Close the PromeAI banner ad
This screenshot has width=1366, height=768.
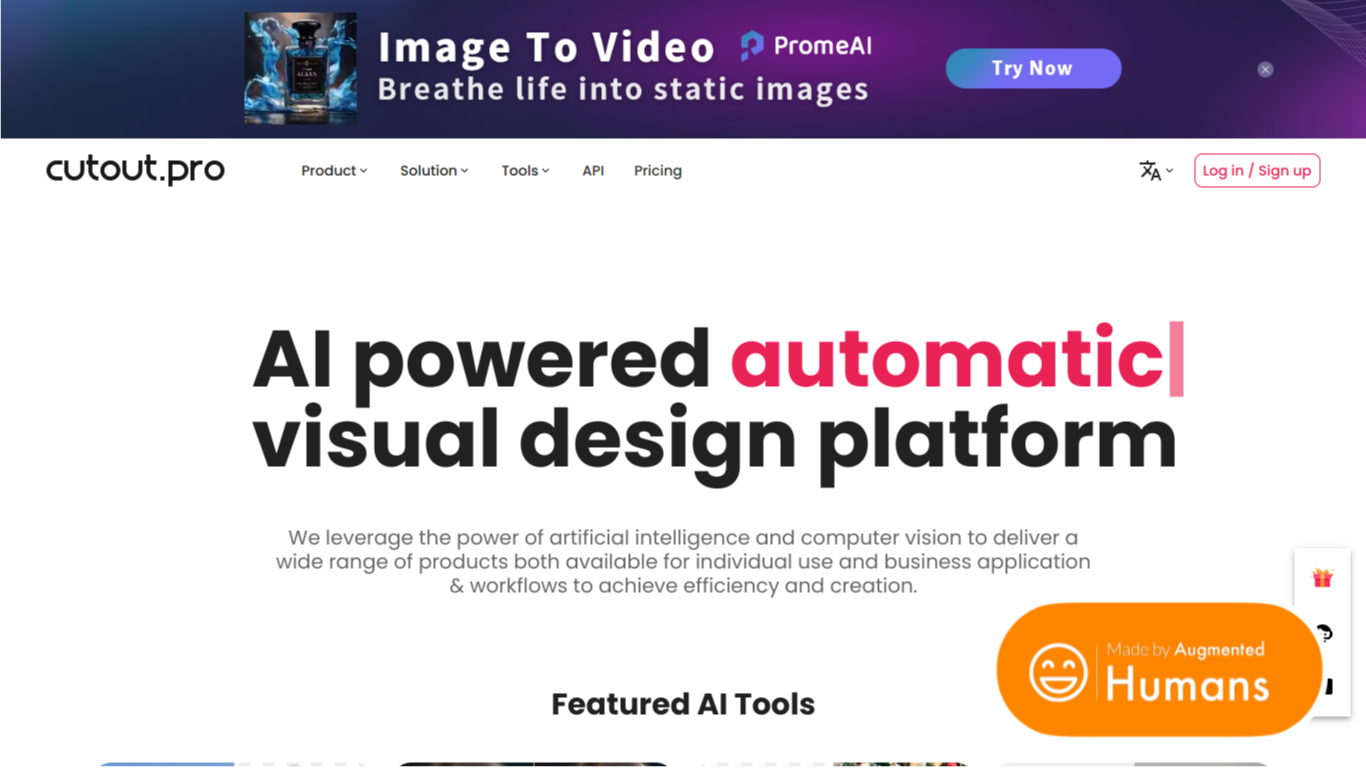point(1265,70)
